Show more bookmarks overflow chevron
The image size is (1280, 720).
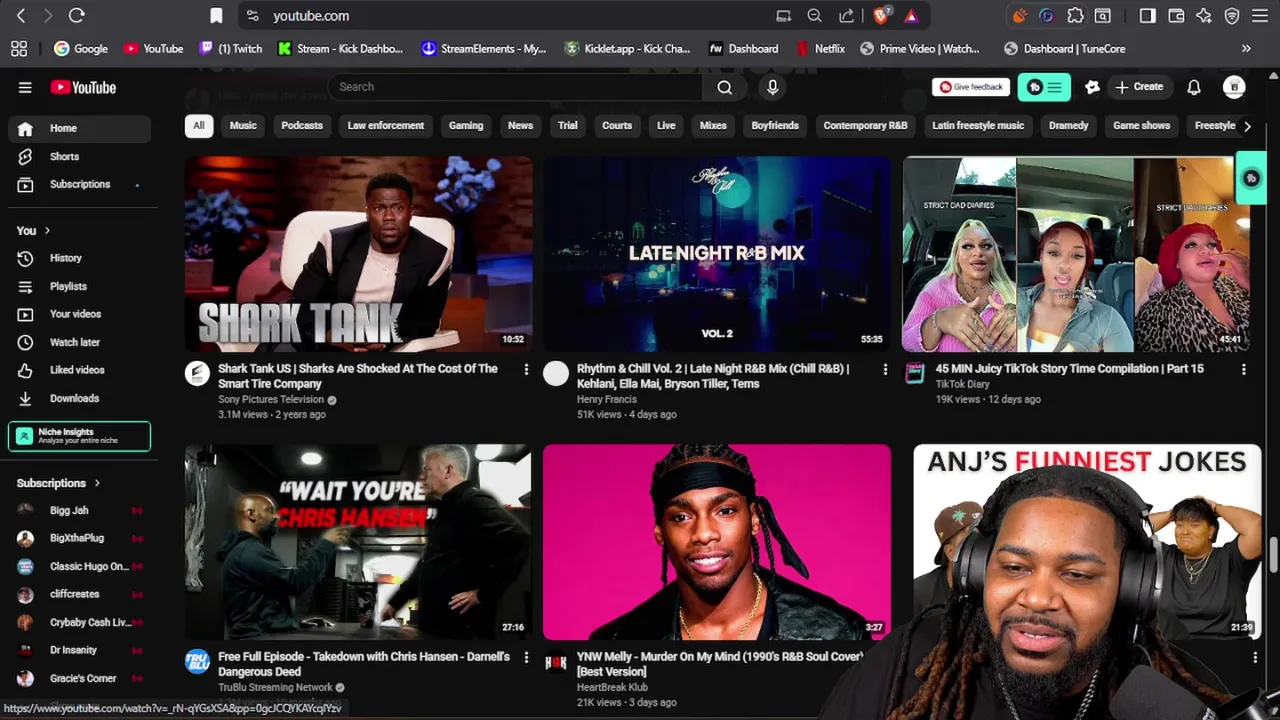coord(1246,48)
